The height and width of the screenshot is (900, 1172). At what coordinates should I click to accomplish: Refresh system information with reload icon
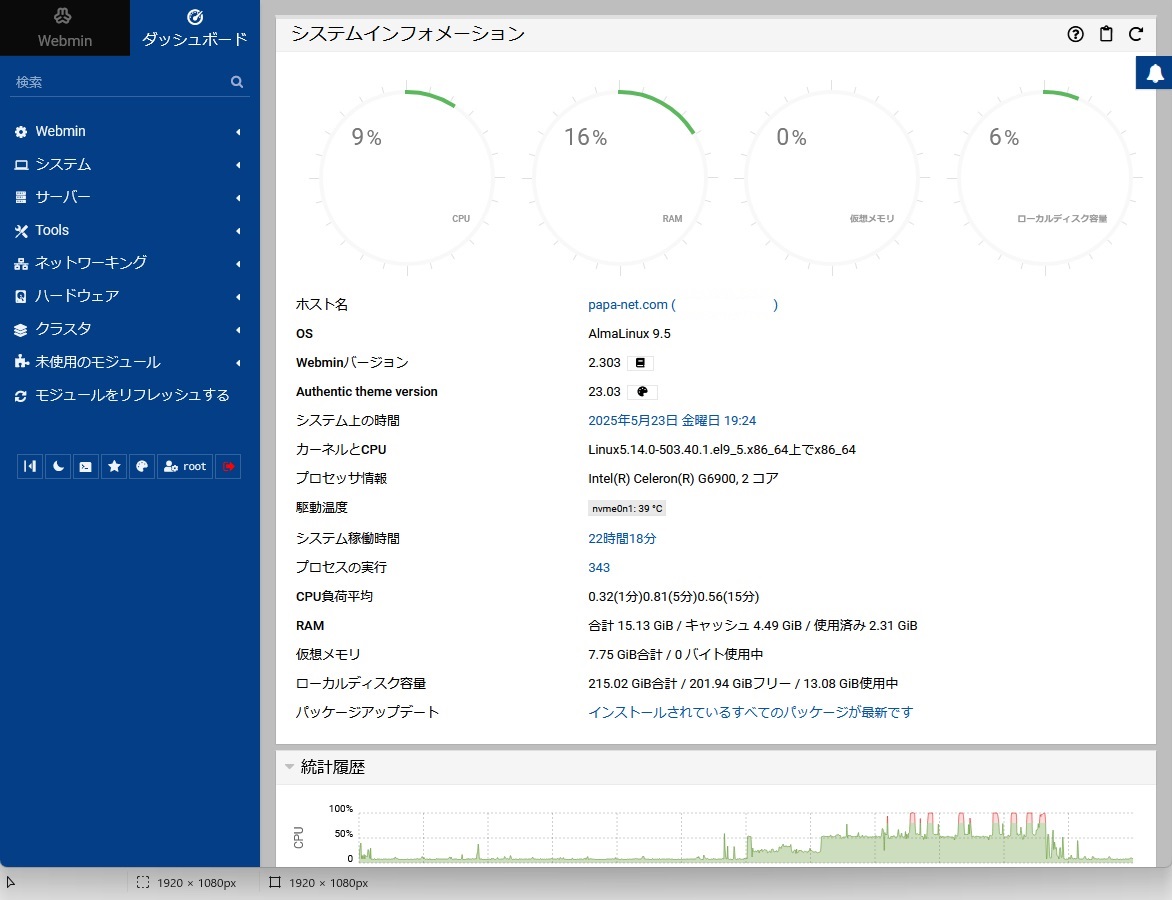click(1136, 34)
